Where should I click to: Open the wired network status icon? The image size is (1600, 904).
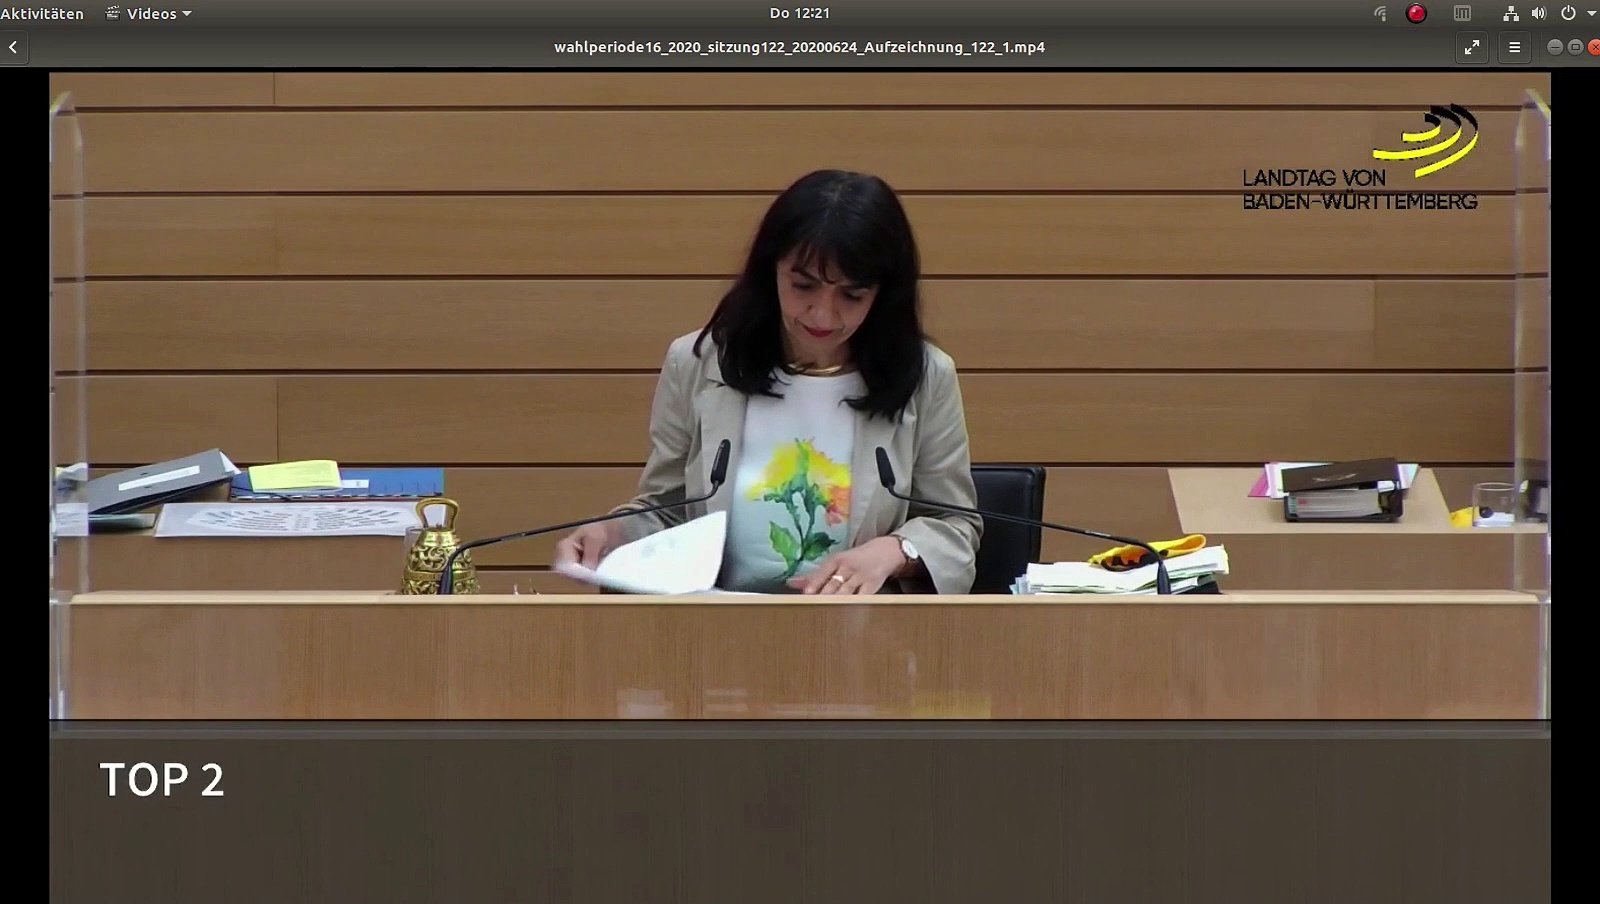coord(1510,13)
